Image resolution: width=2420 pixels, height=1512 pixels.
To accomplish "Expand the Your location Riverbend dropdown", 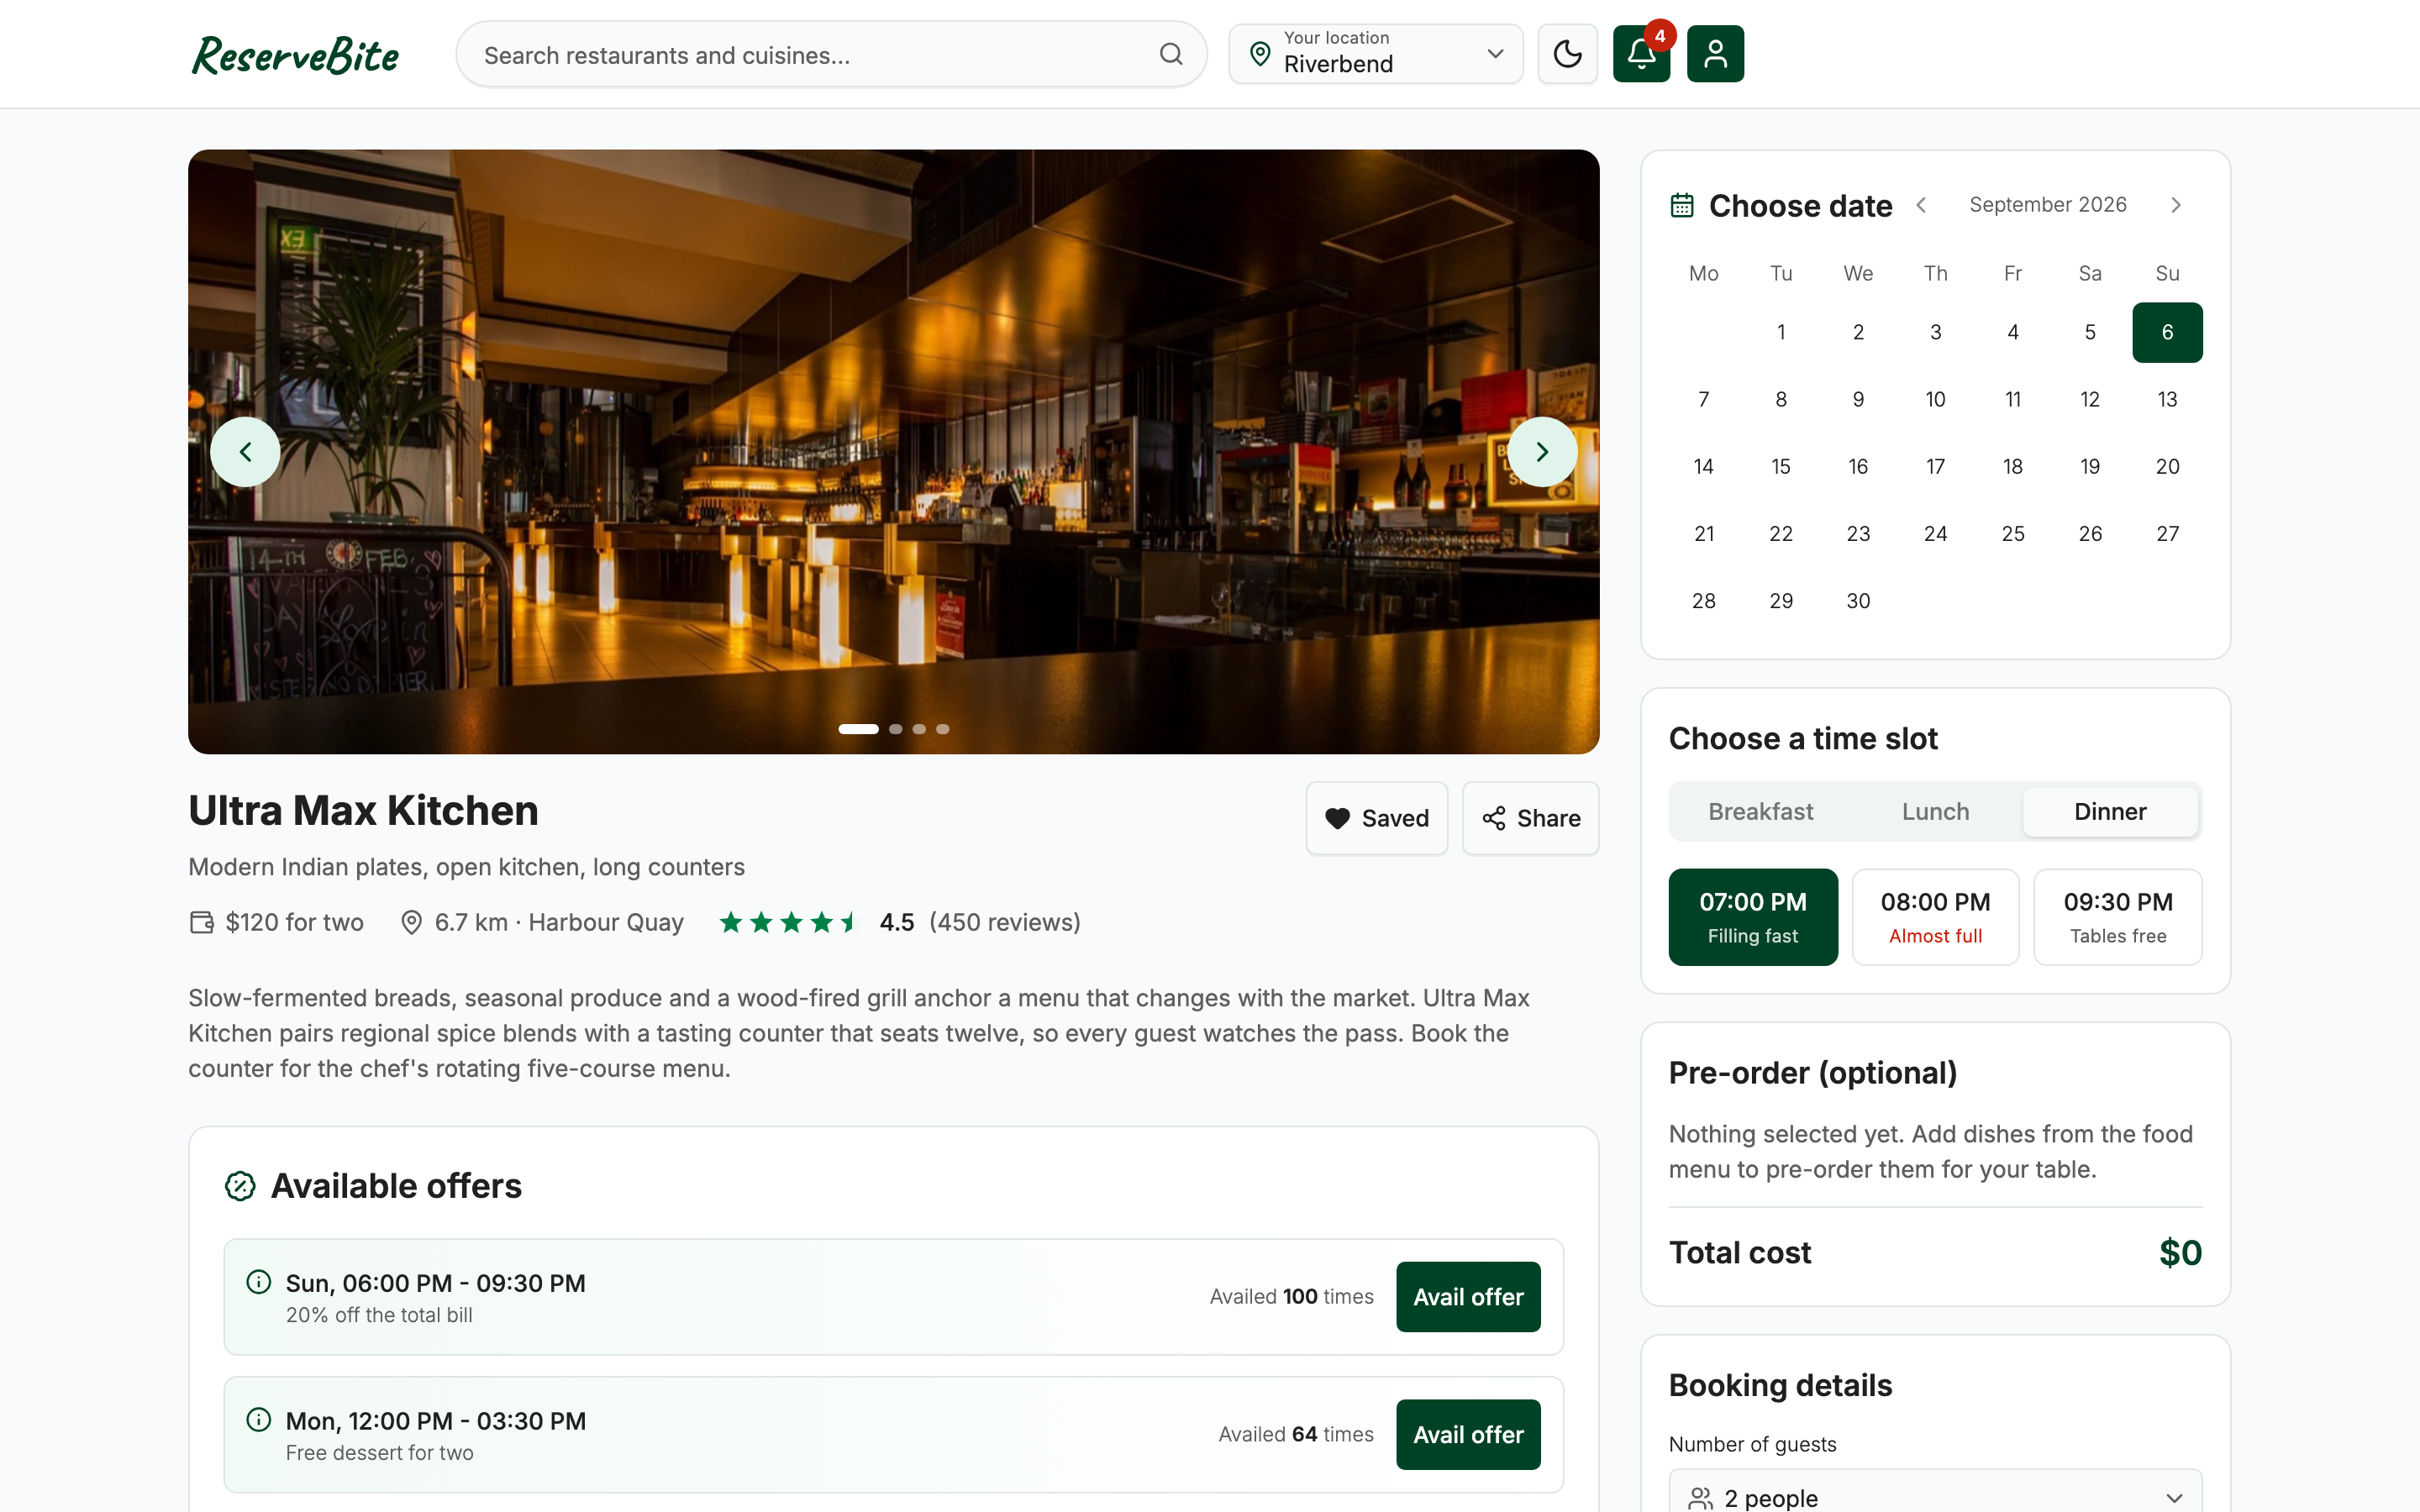I will coord(1376,54).
